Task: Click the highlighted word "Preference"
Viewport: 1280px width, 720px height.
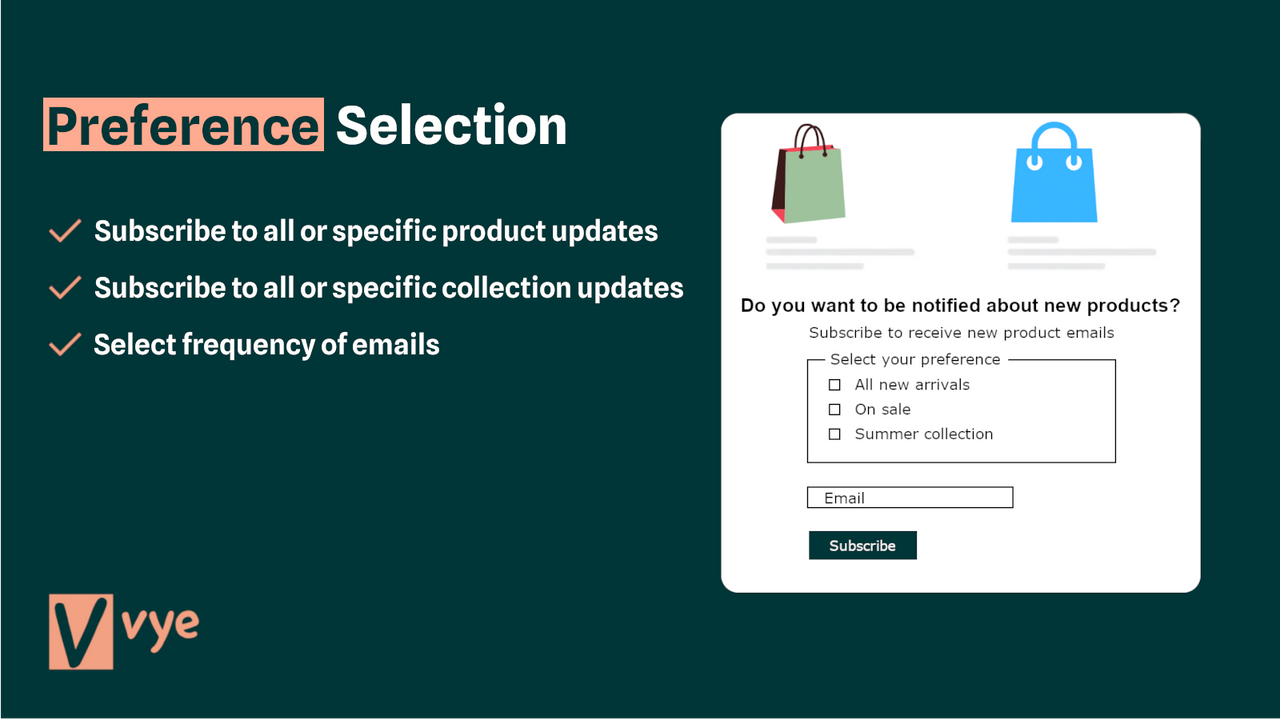Action: tap(182, 125)
